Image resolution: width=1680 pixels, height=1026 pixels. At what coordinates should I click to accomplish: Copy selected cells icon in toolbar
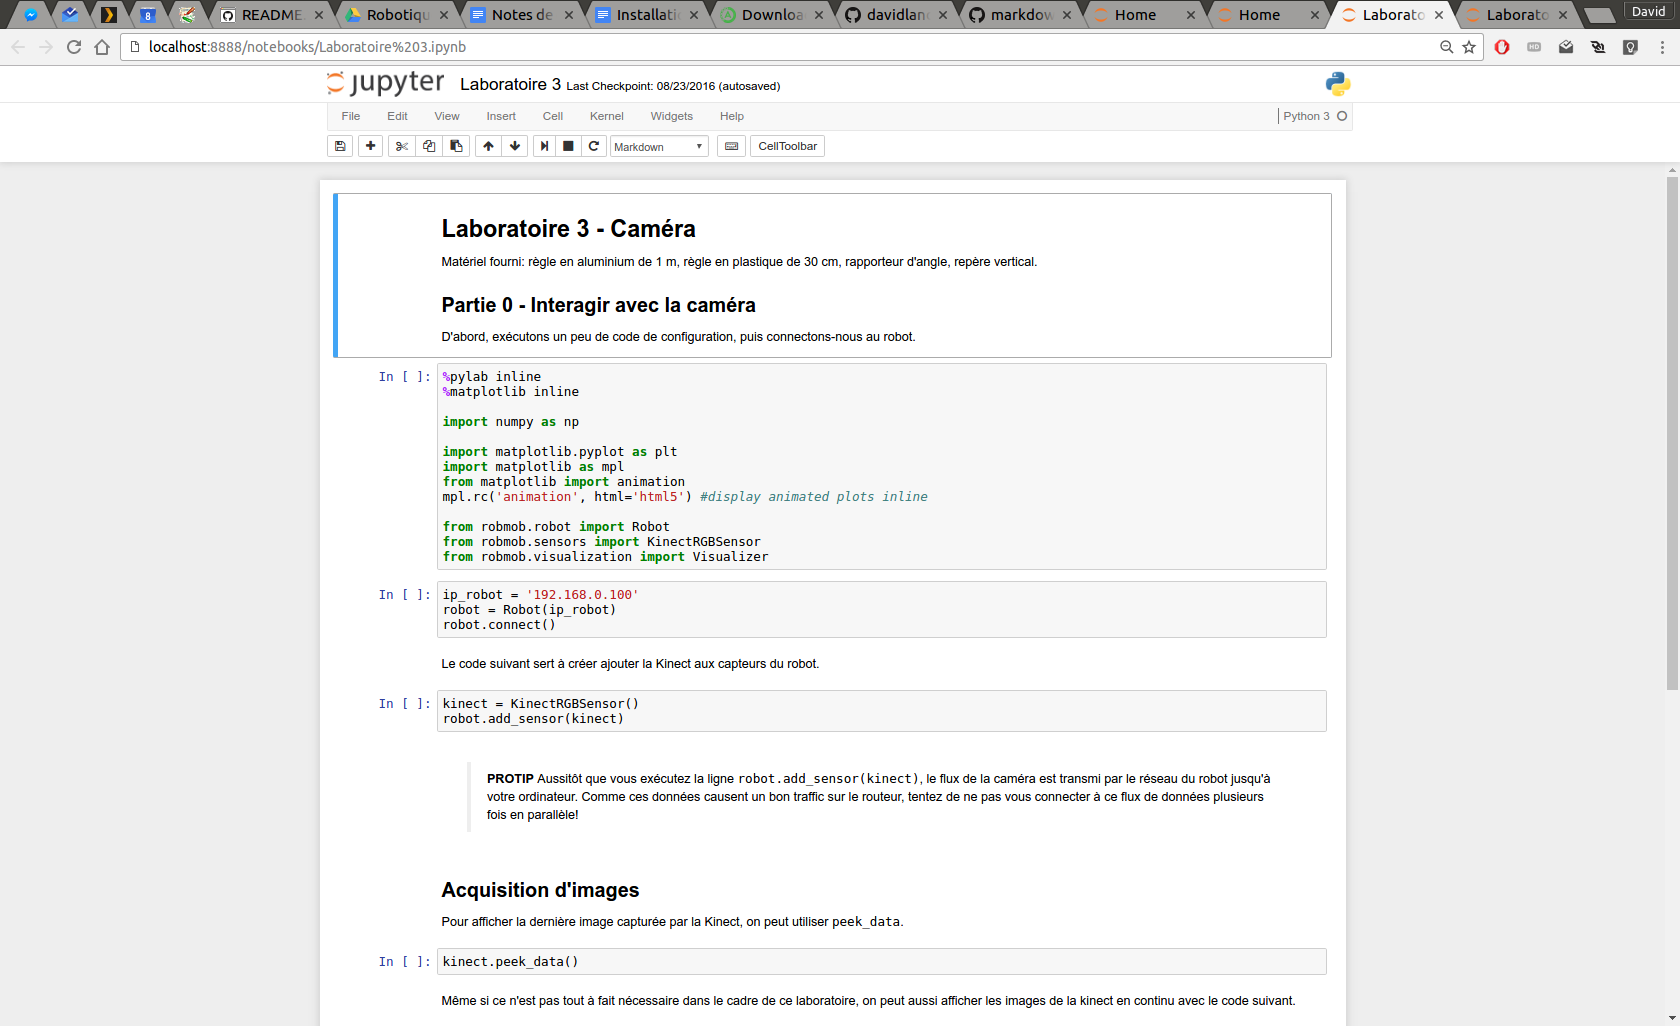[429, 146]
